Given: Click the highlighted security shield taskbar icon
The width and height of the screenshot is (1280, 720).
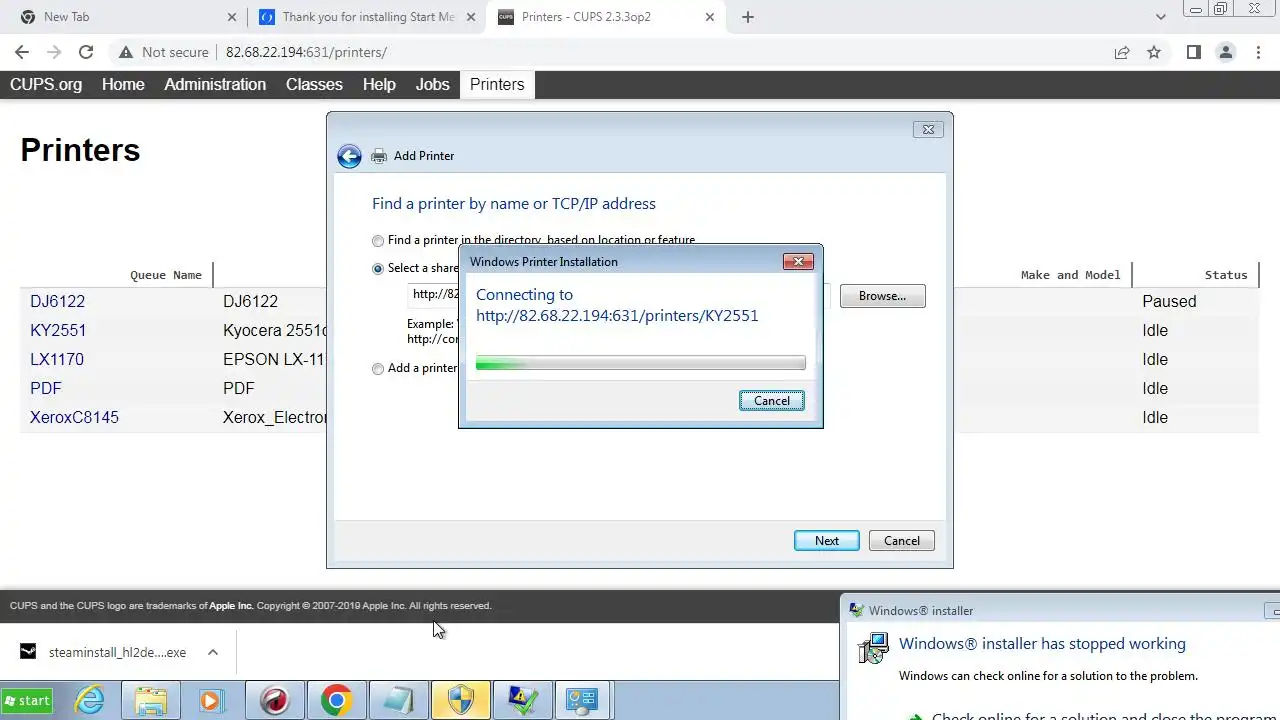Looking at the screenshot, I should [460, 700].
